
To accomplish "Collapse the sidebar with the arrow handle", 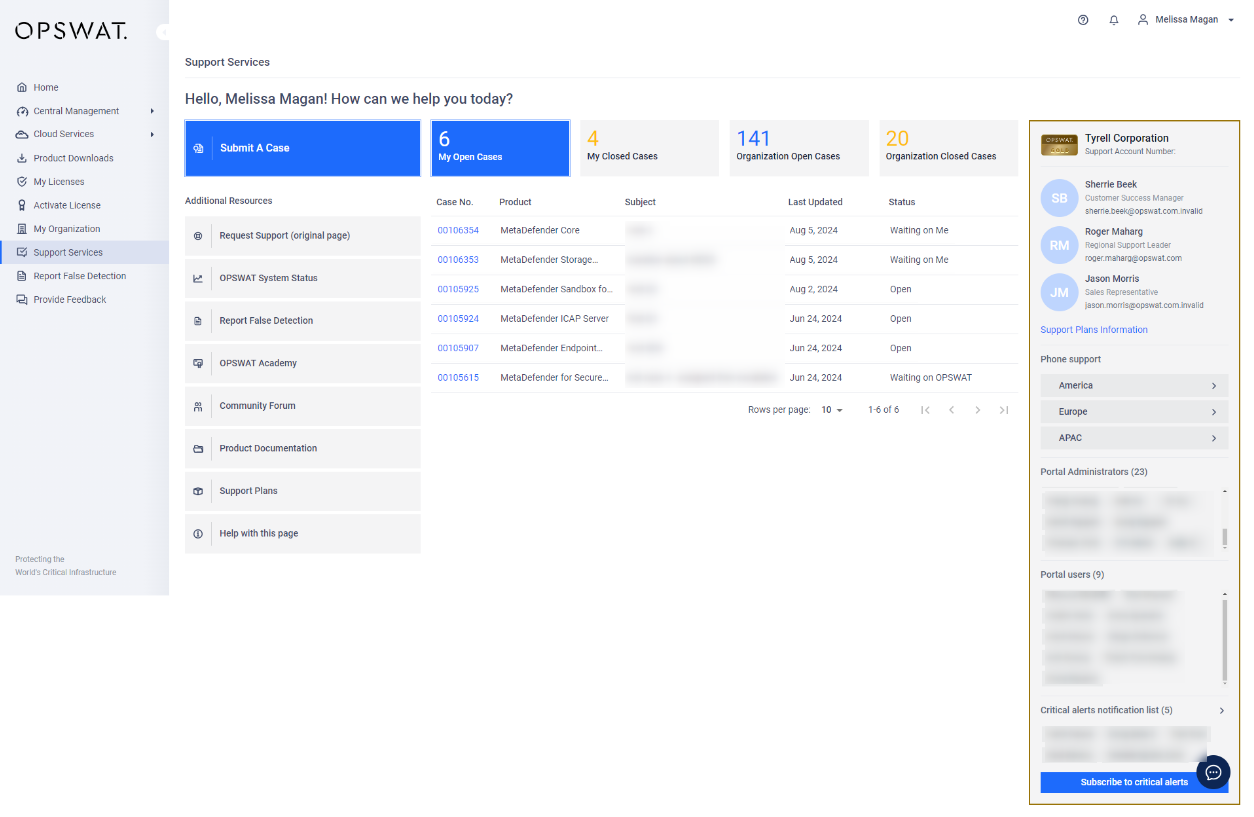I will (163, 32).
